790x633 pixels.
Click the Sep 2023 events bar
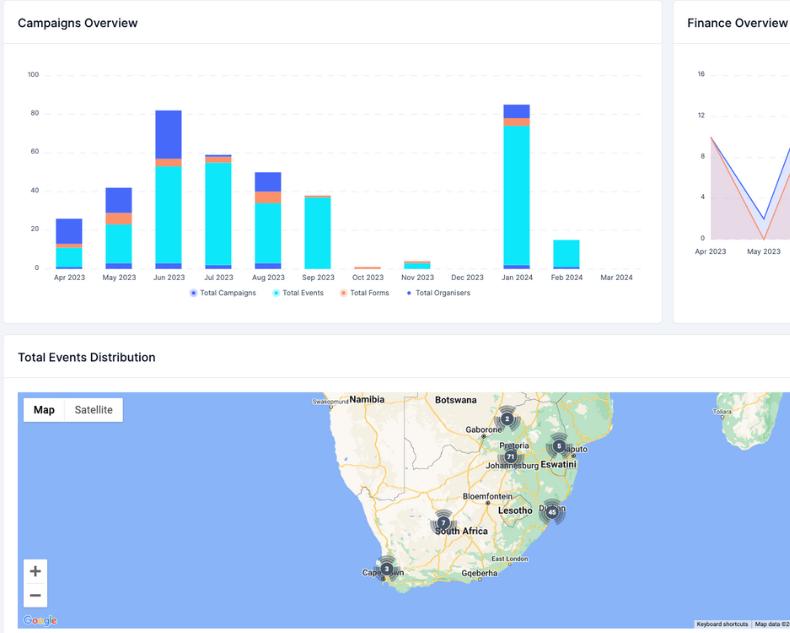(318, 232)
